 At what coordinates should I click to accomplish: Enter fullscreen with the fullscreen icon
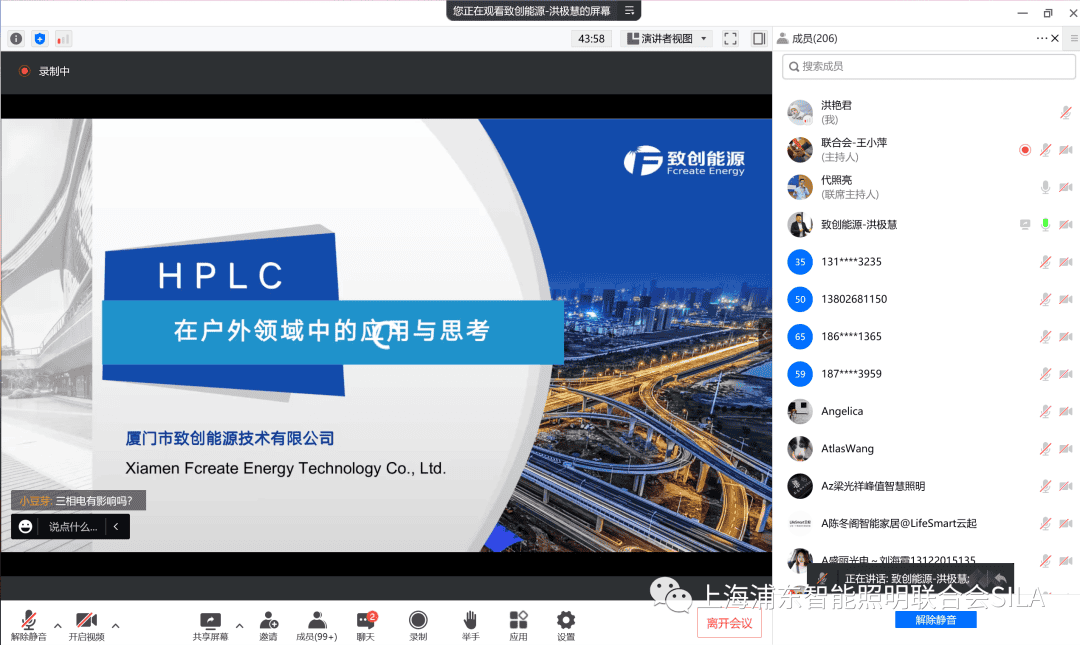tap(730, 39)
